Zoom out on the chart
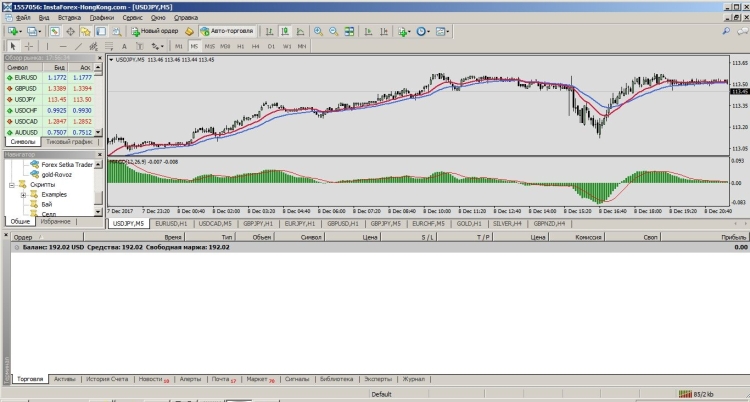The height and width of the screenshot is (402, 750). click(333, 32)
